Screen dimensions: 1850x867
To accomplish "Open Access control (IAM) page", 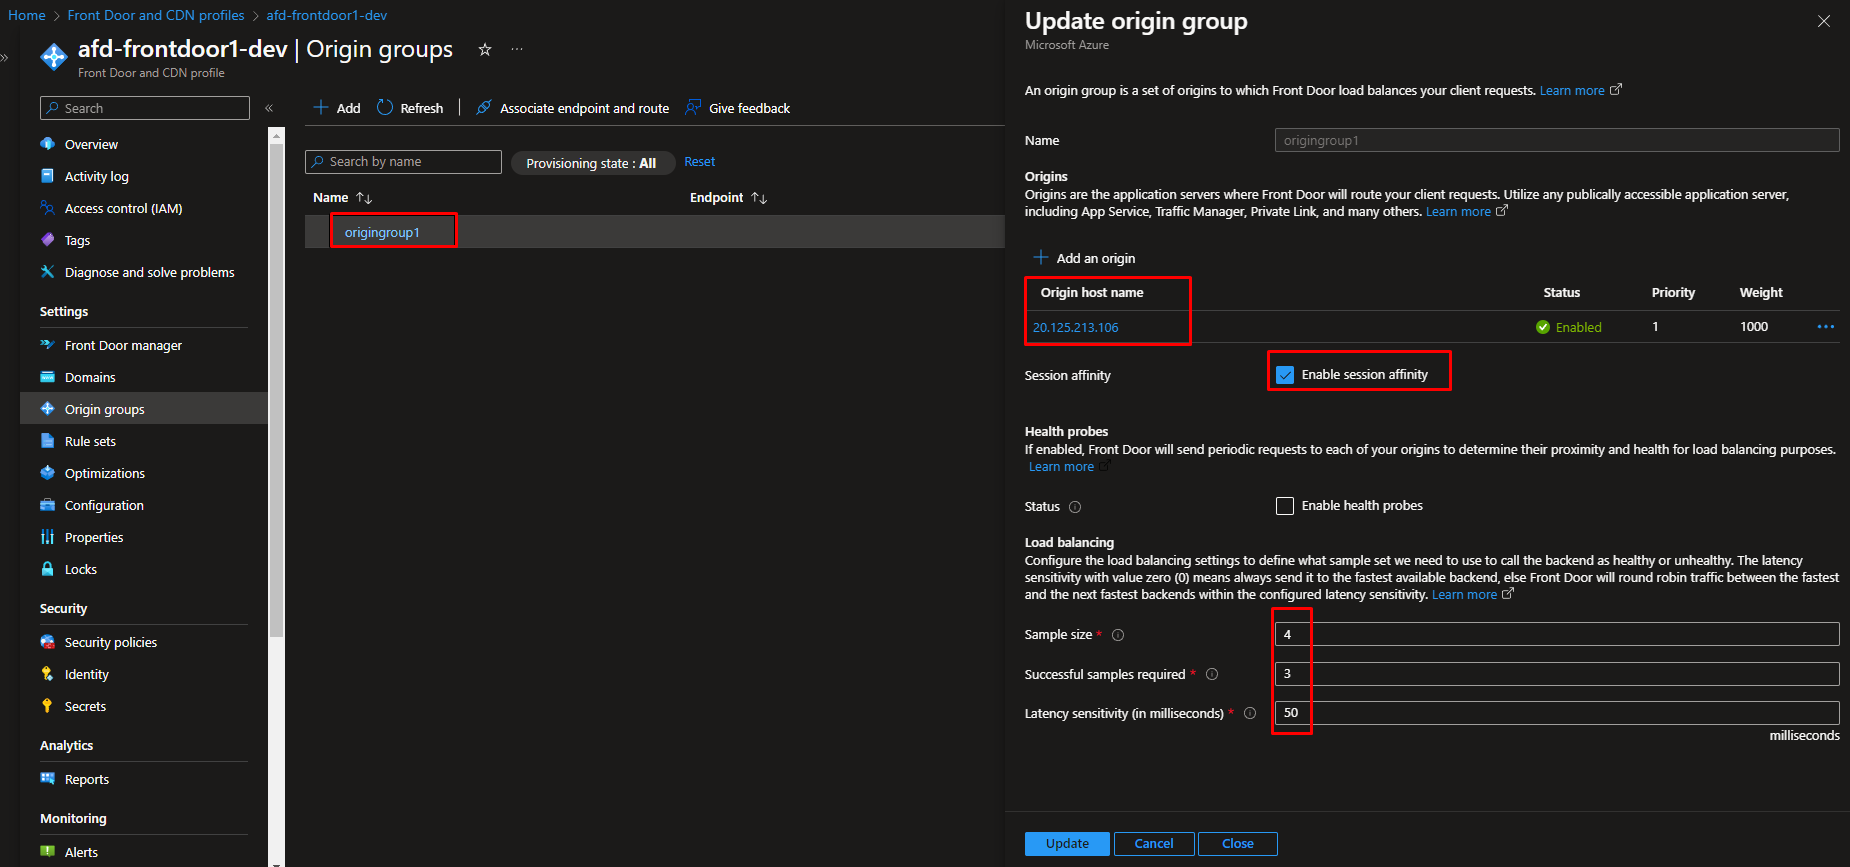I will 123,208.
